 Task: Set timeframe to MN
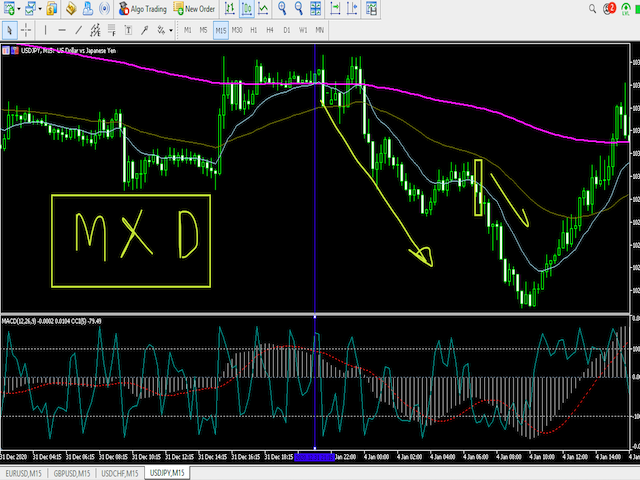pos(320,30)
